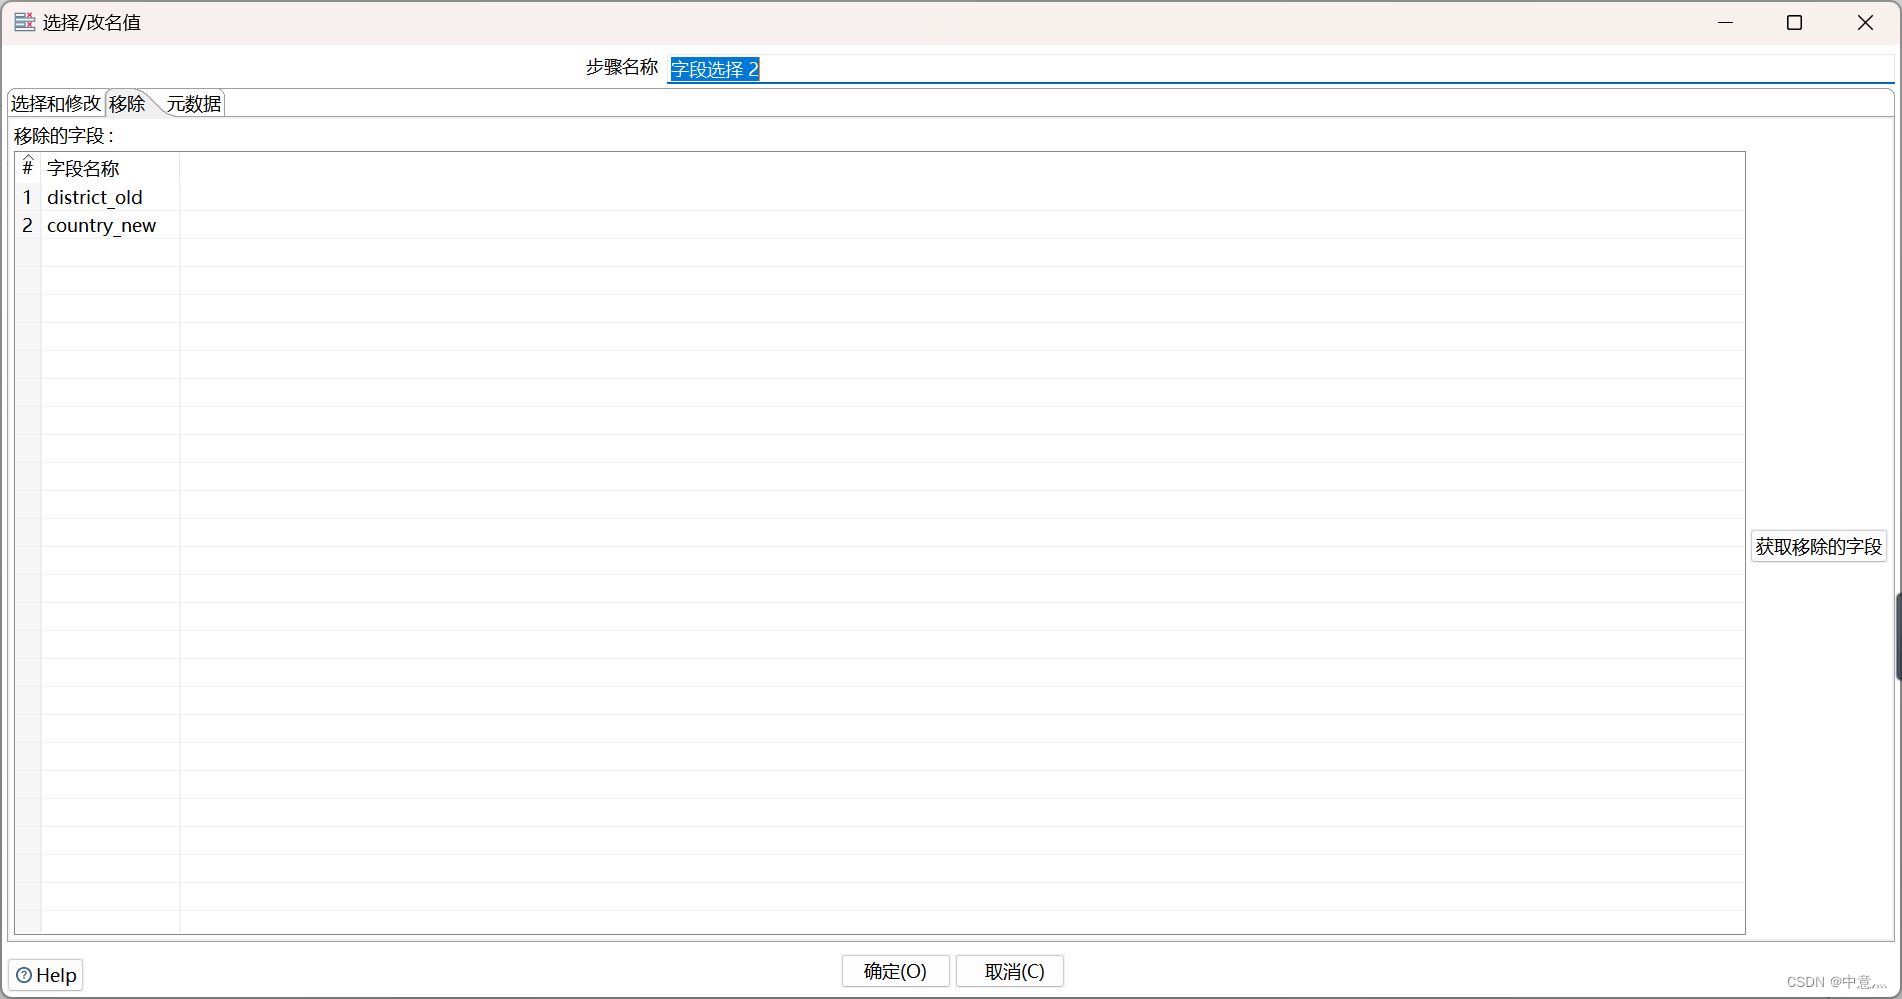Image resolution: width=1902 pixels, height=999 pixels.
Task: Open the 移除 tab
Action: pos(128,104)
